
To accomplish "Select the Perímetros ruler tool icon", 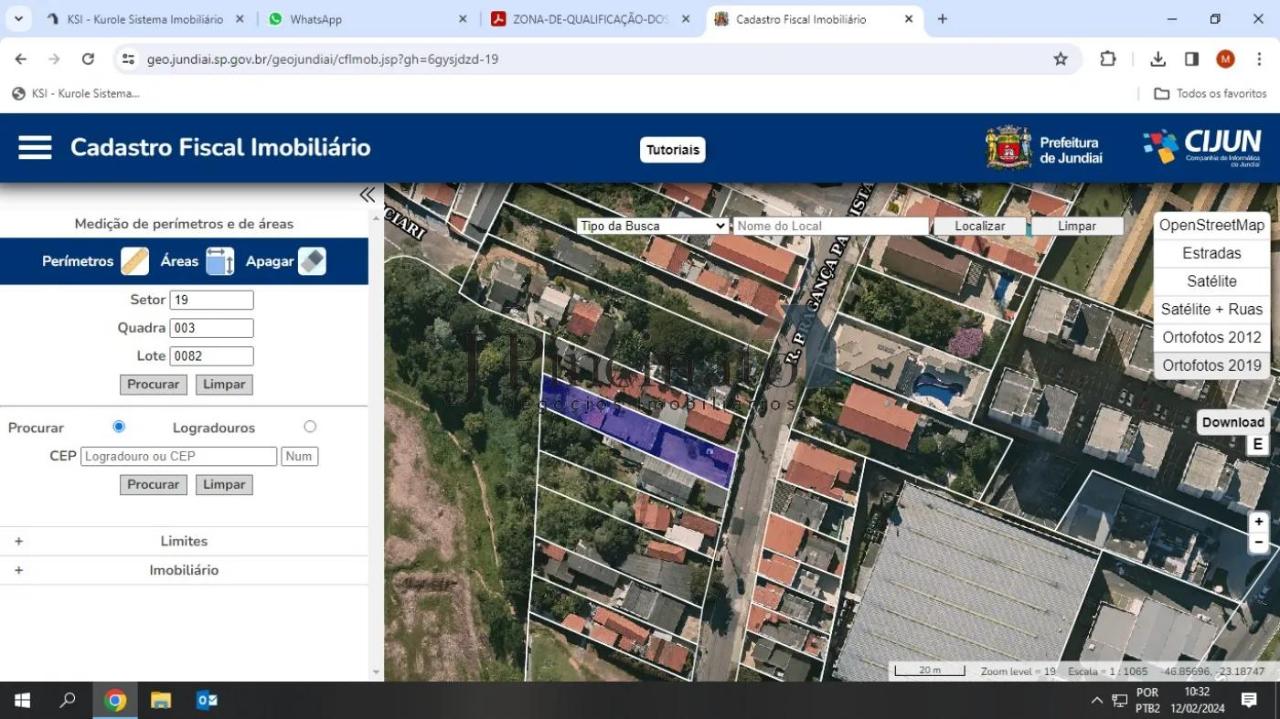I will click(135, 261).
